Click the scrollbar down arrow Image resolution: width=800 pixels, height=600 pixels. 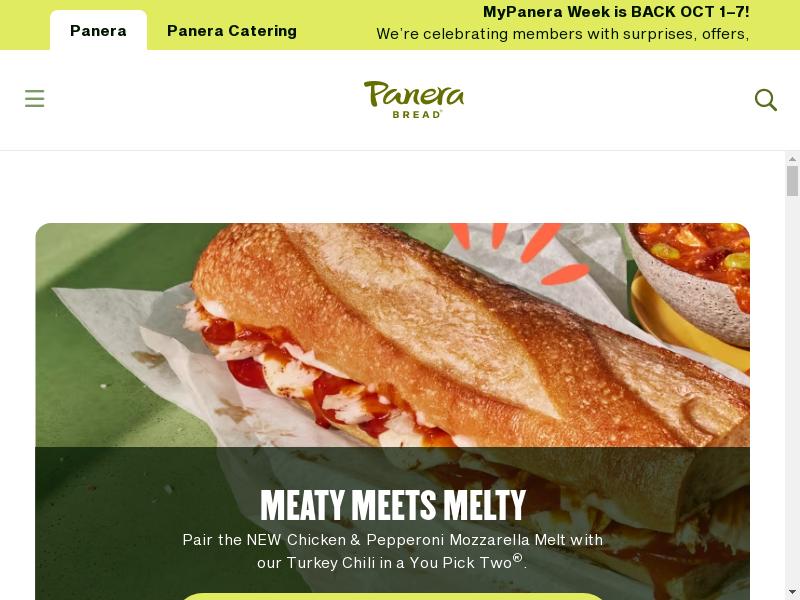[x=792, y=593]
